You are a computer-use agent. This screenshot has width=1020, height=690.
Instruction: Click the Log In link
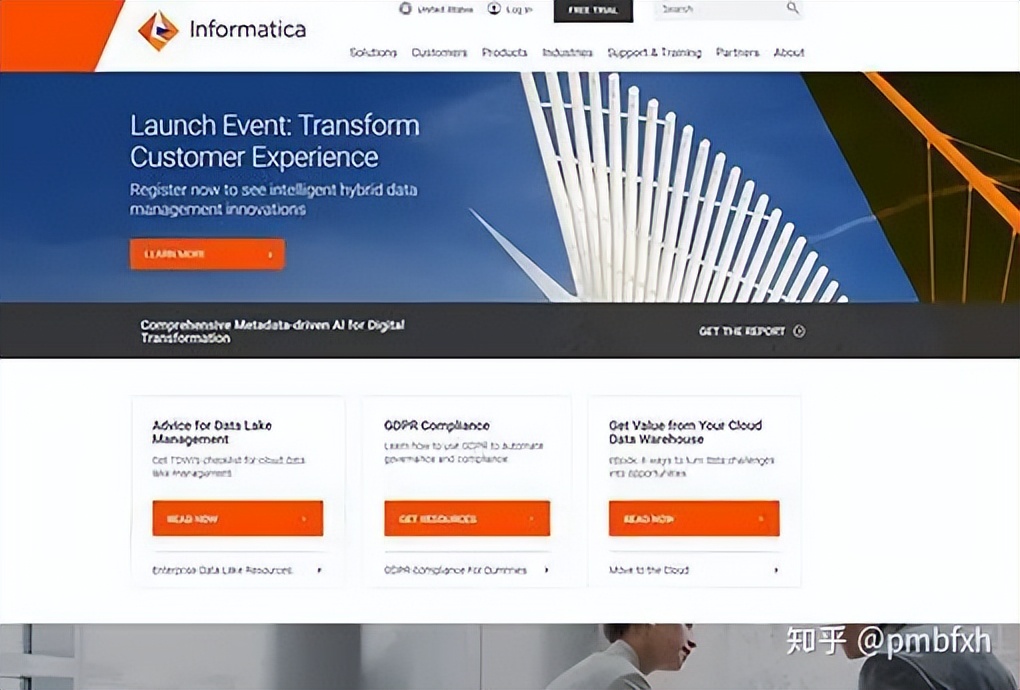(519, 10)
